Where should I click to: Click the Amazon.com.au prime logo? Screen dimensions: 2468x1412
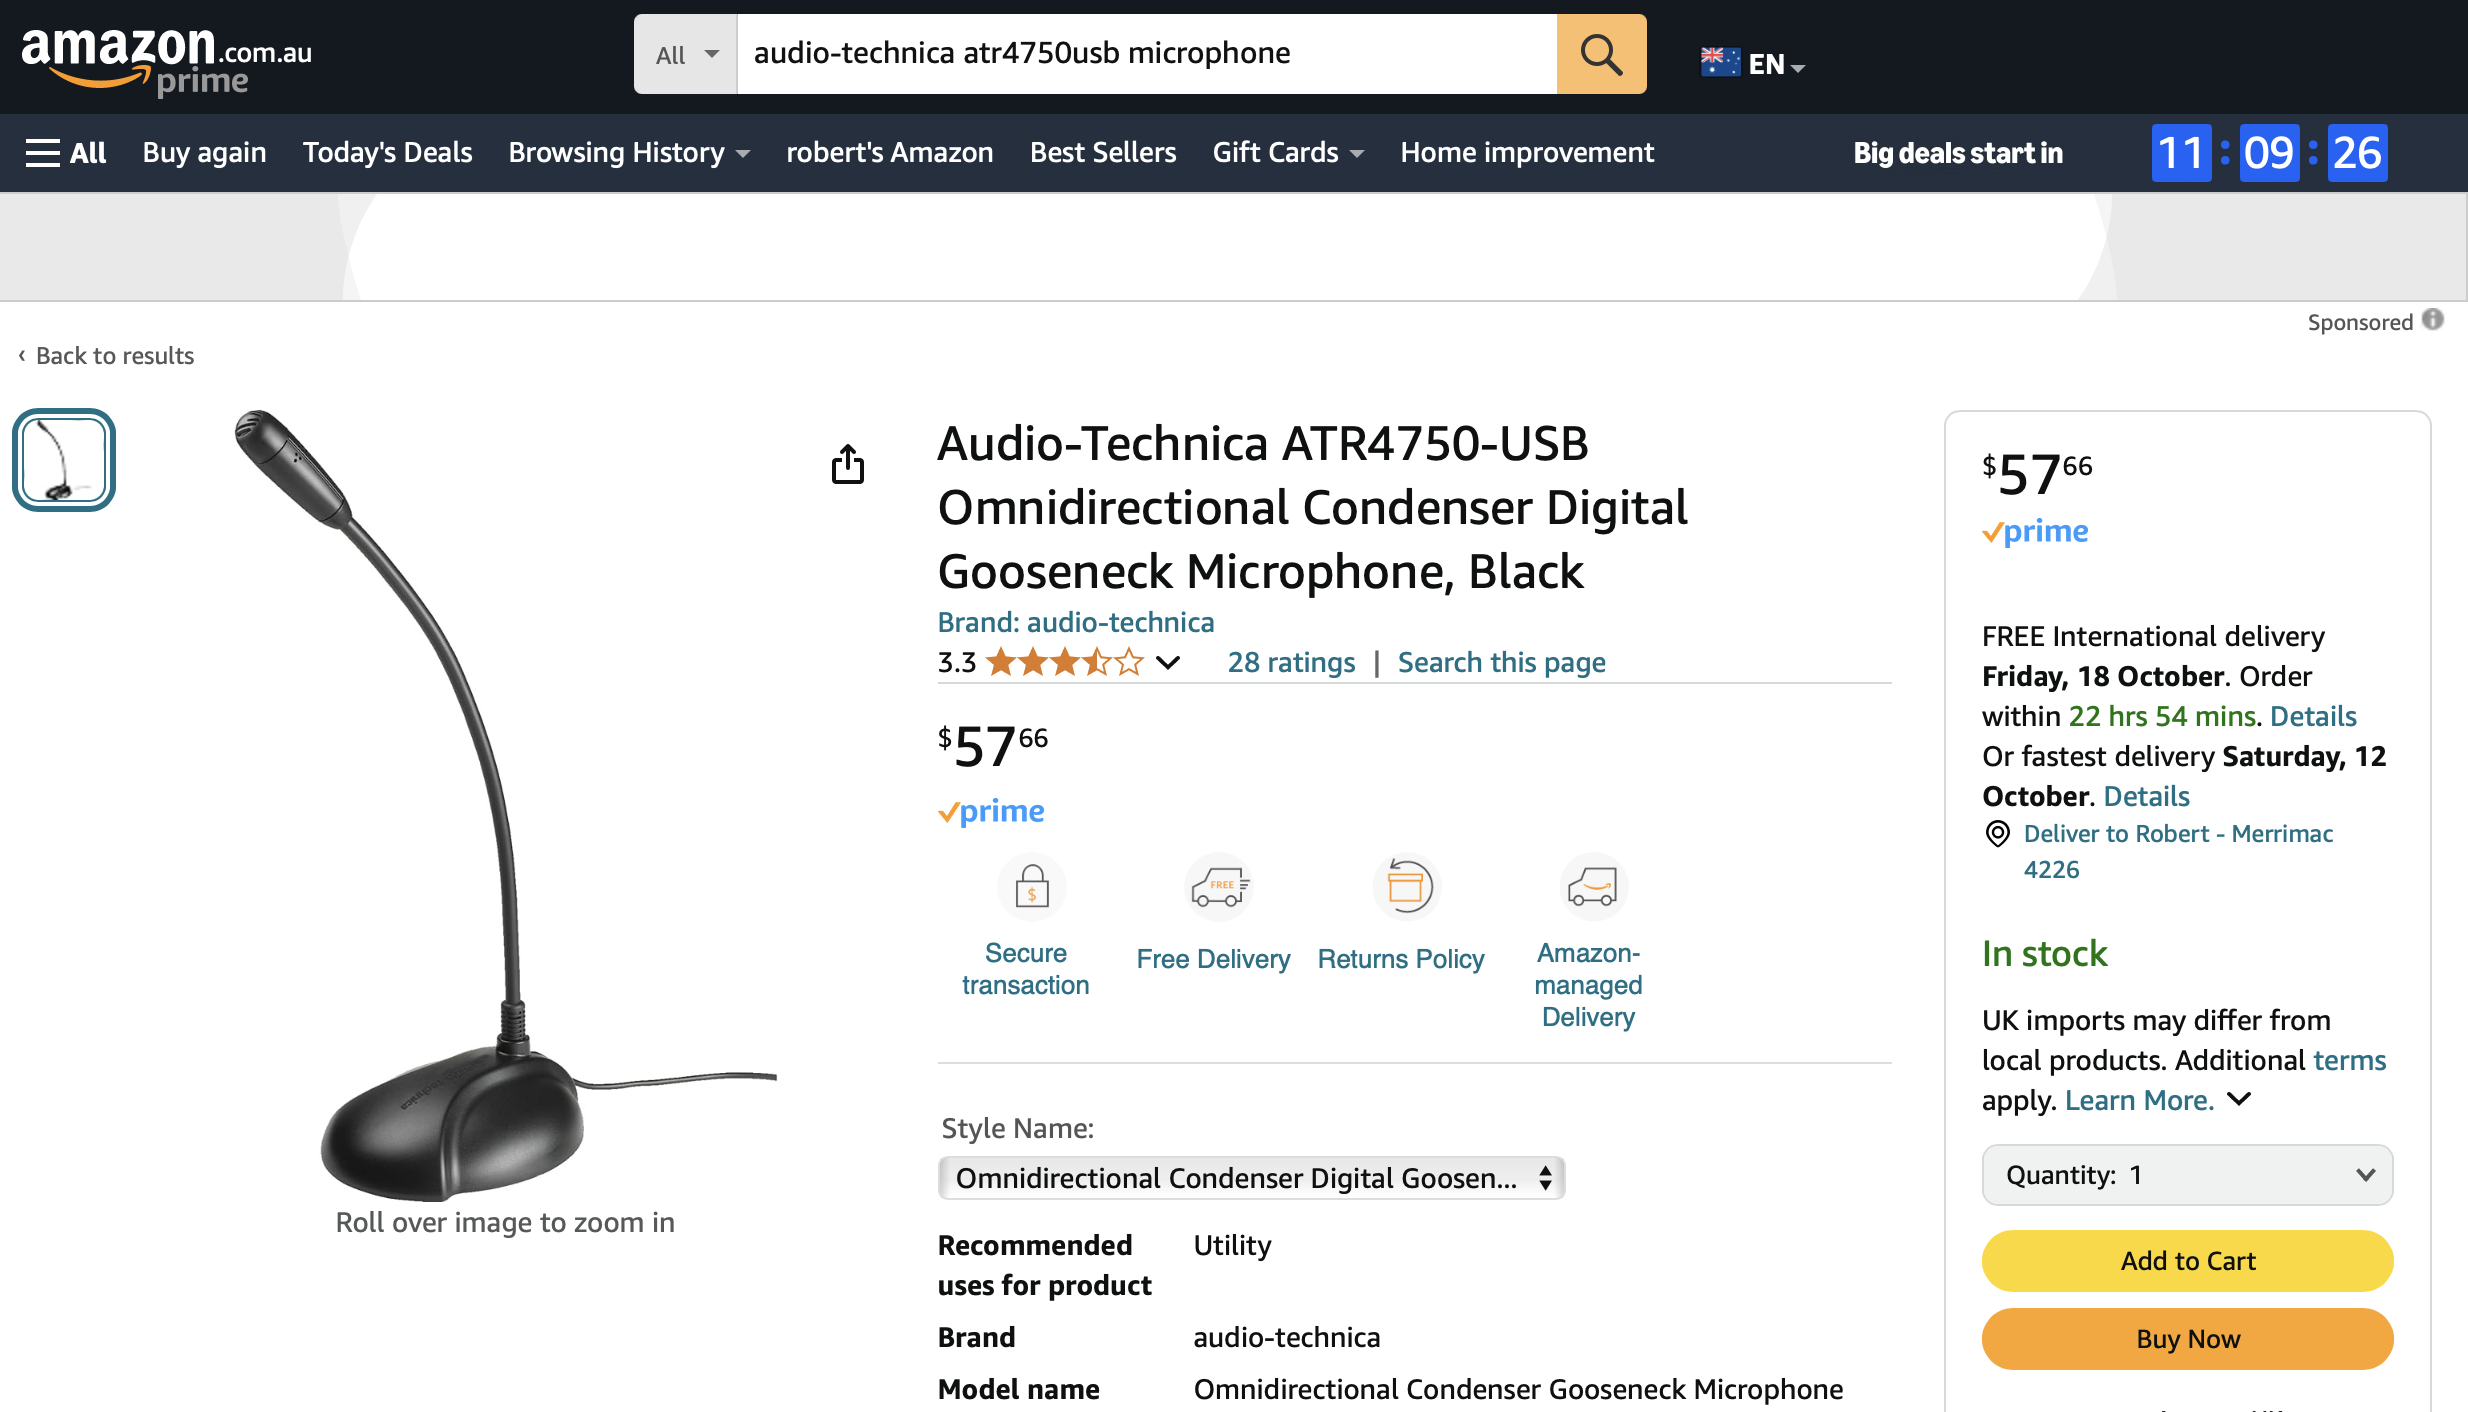[167, 58]
